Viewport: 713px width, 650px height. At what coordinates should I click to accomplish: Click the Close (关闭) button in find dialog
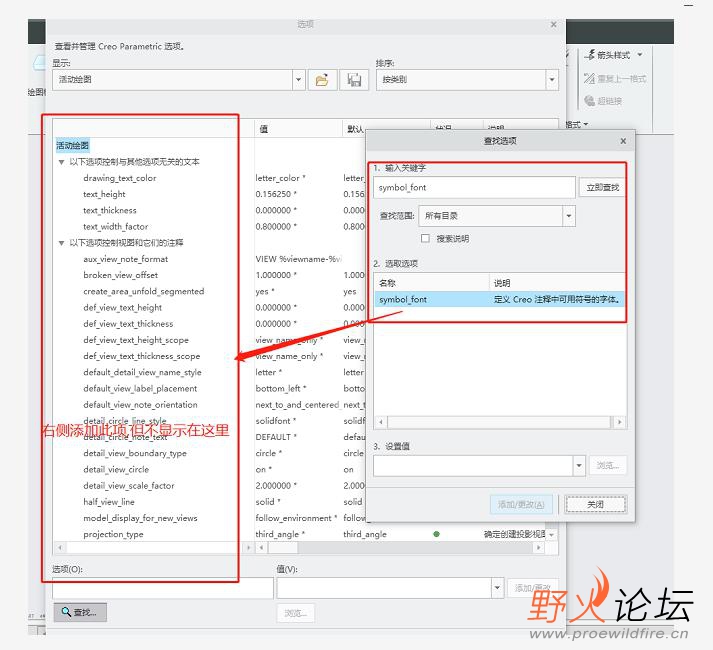coord(596,504)
